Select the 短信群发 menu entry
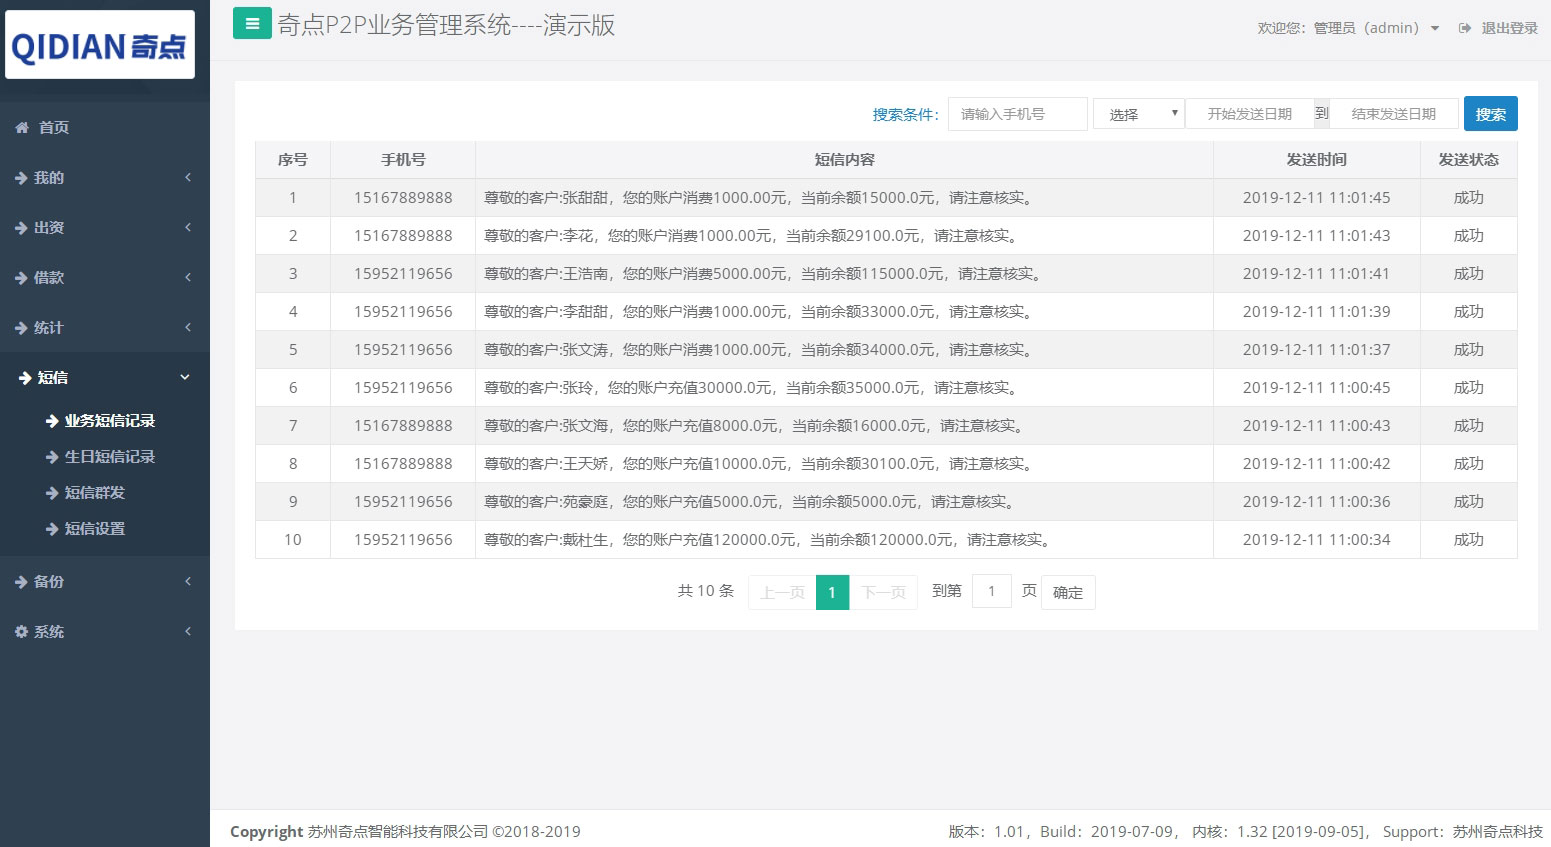 pyautogui.click(x=95, y=492)
